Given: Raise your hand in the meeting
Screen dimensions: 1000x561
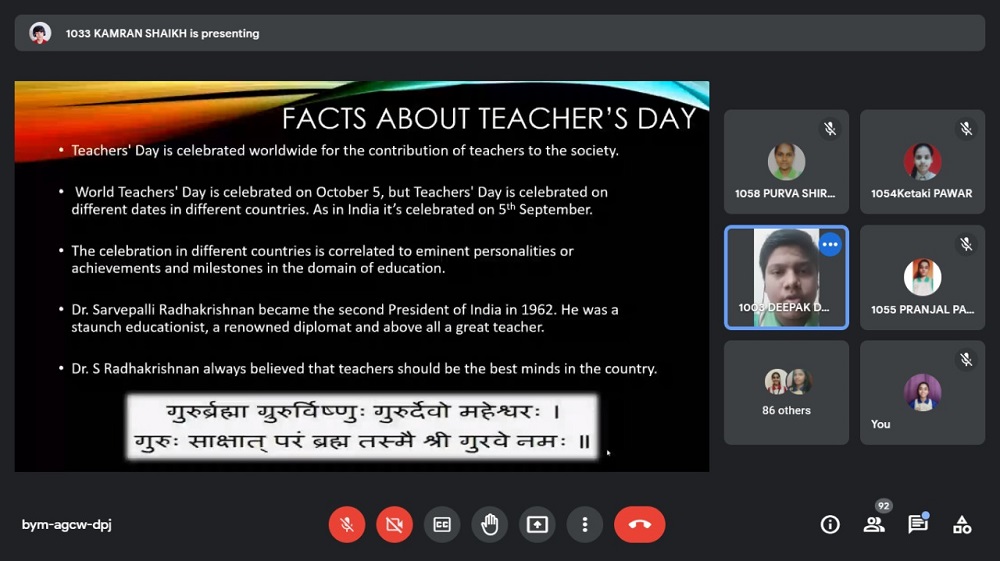Looking at the screenshot, I should pos(490,524).
